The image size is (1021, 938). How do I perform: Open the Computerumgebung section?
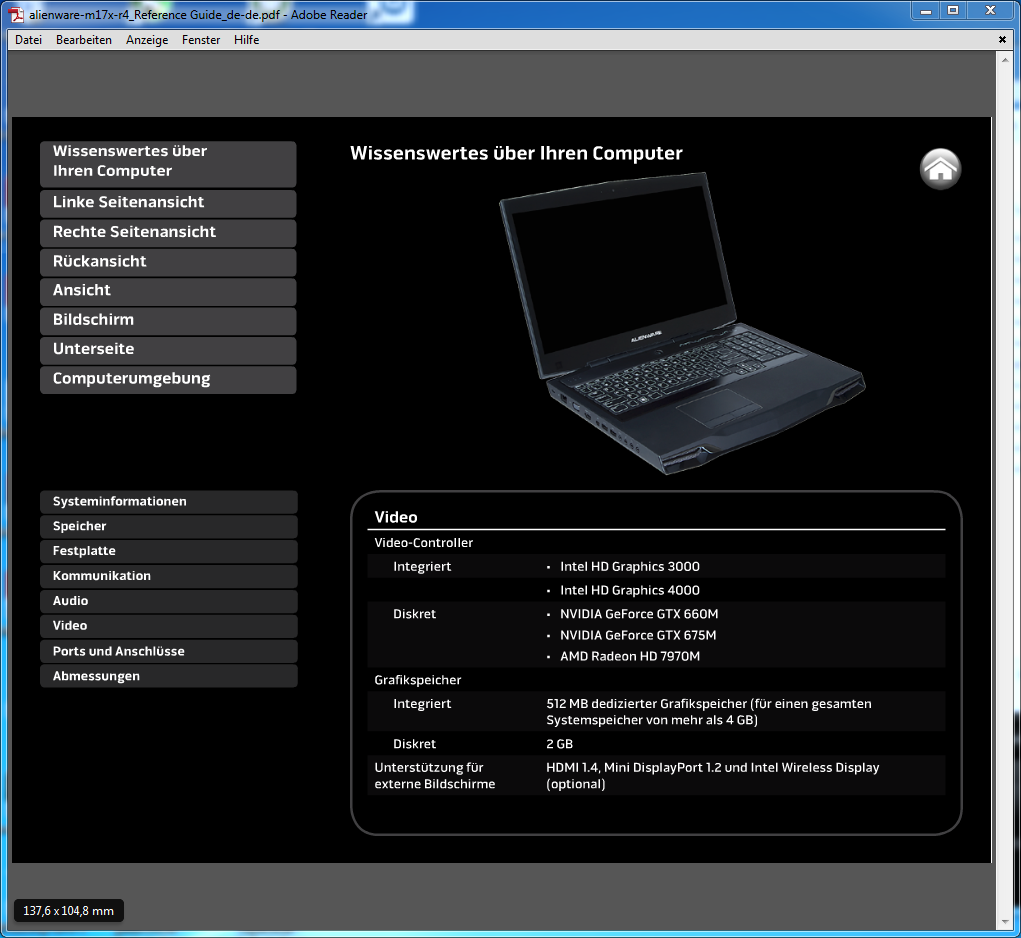coord(168,379)
